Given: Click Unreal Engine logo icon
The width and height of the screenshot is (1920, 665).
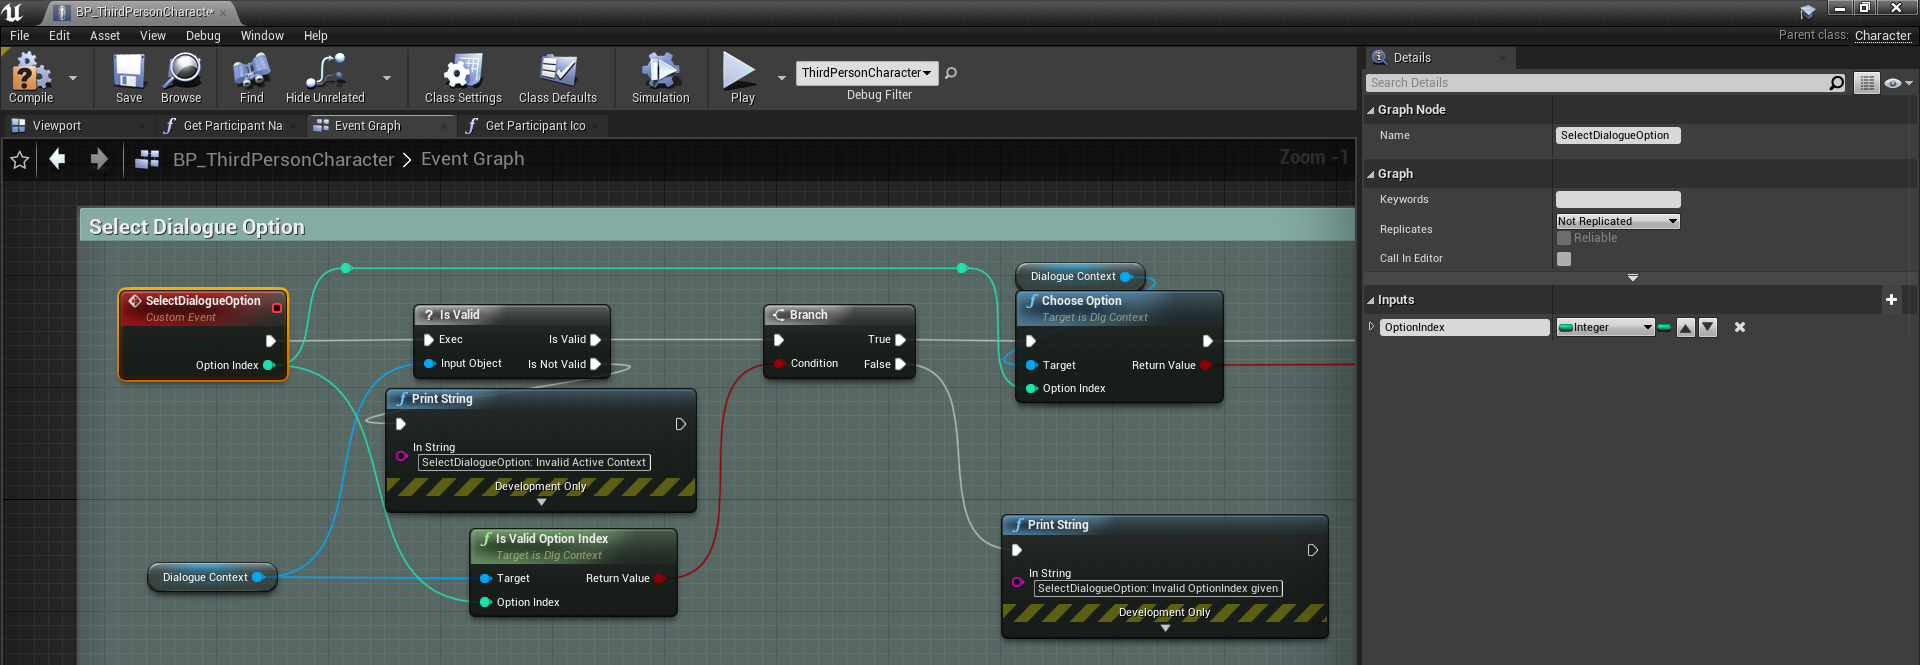Looking at the screenshot, I should tap(14, 12).
